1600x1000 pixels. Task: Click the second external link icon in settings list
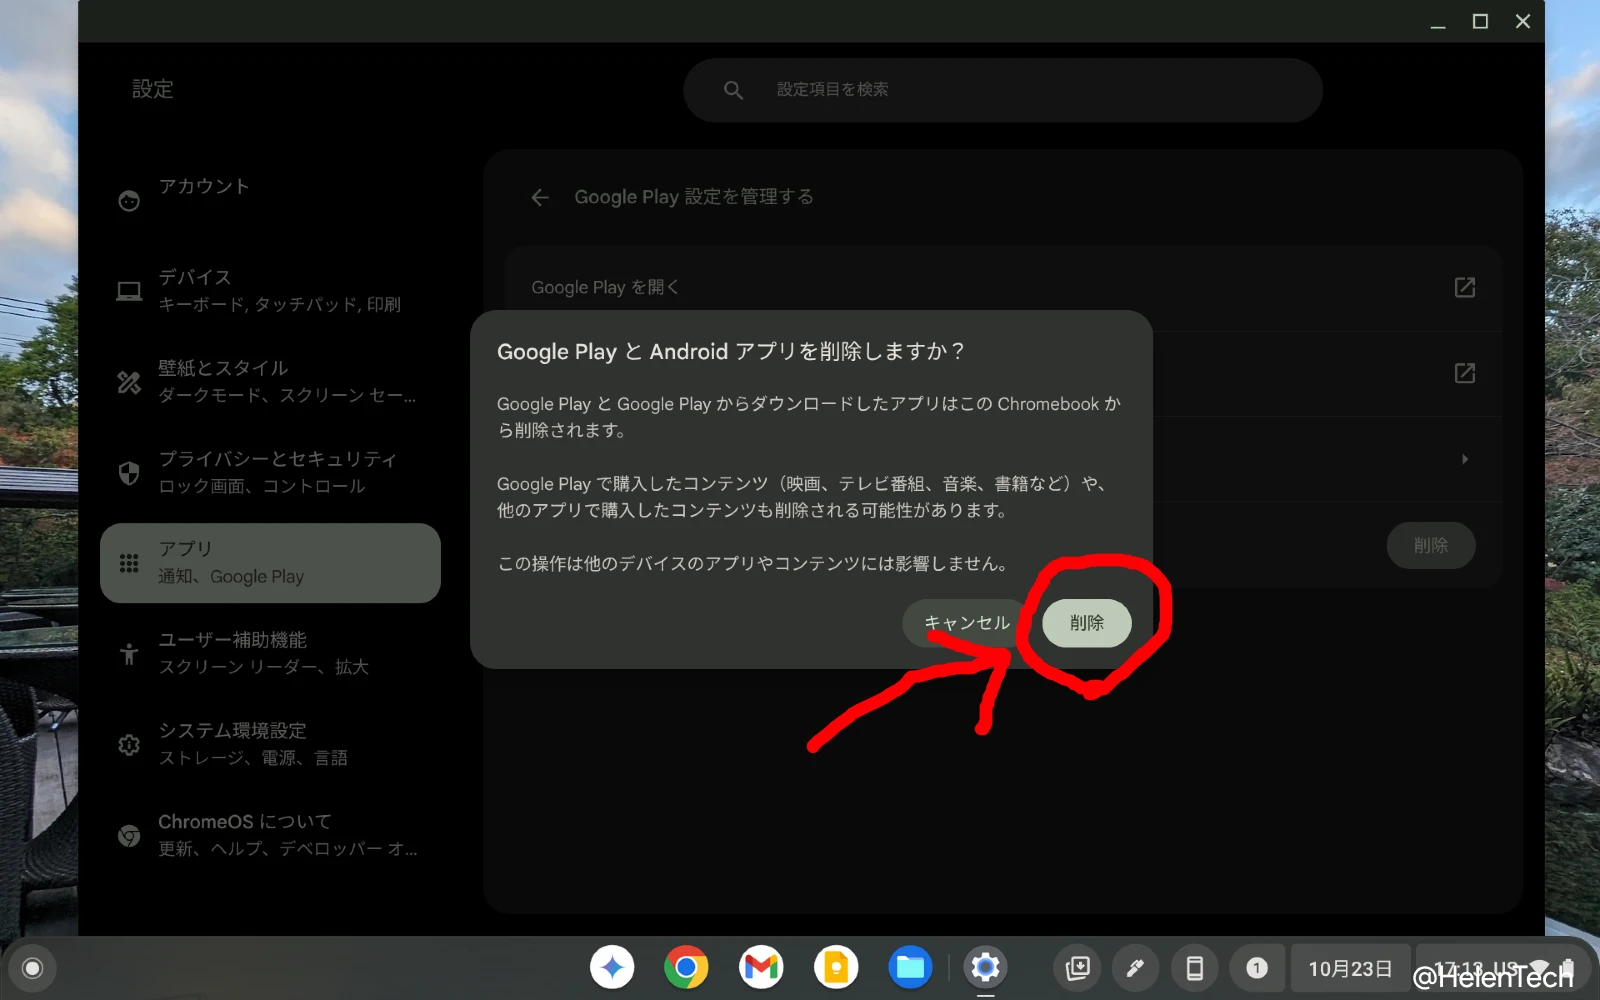point(1464,373)
